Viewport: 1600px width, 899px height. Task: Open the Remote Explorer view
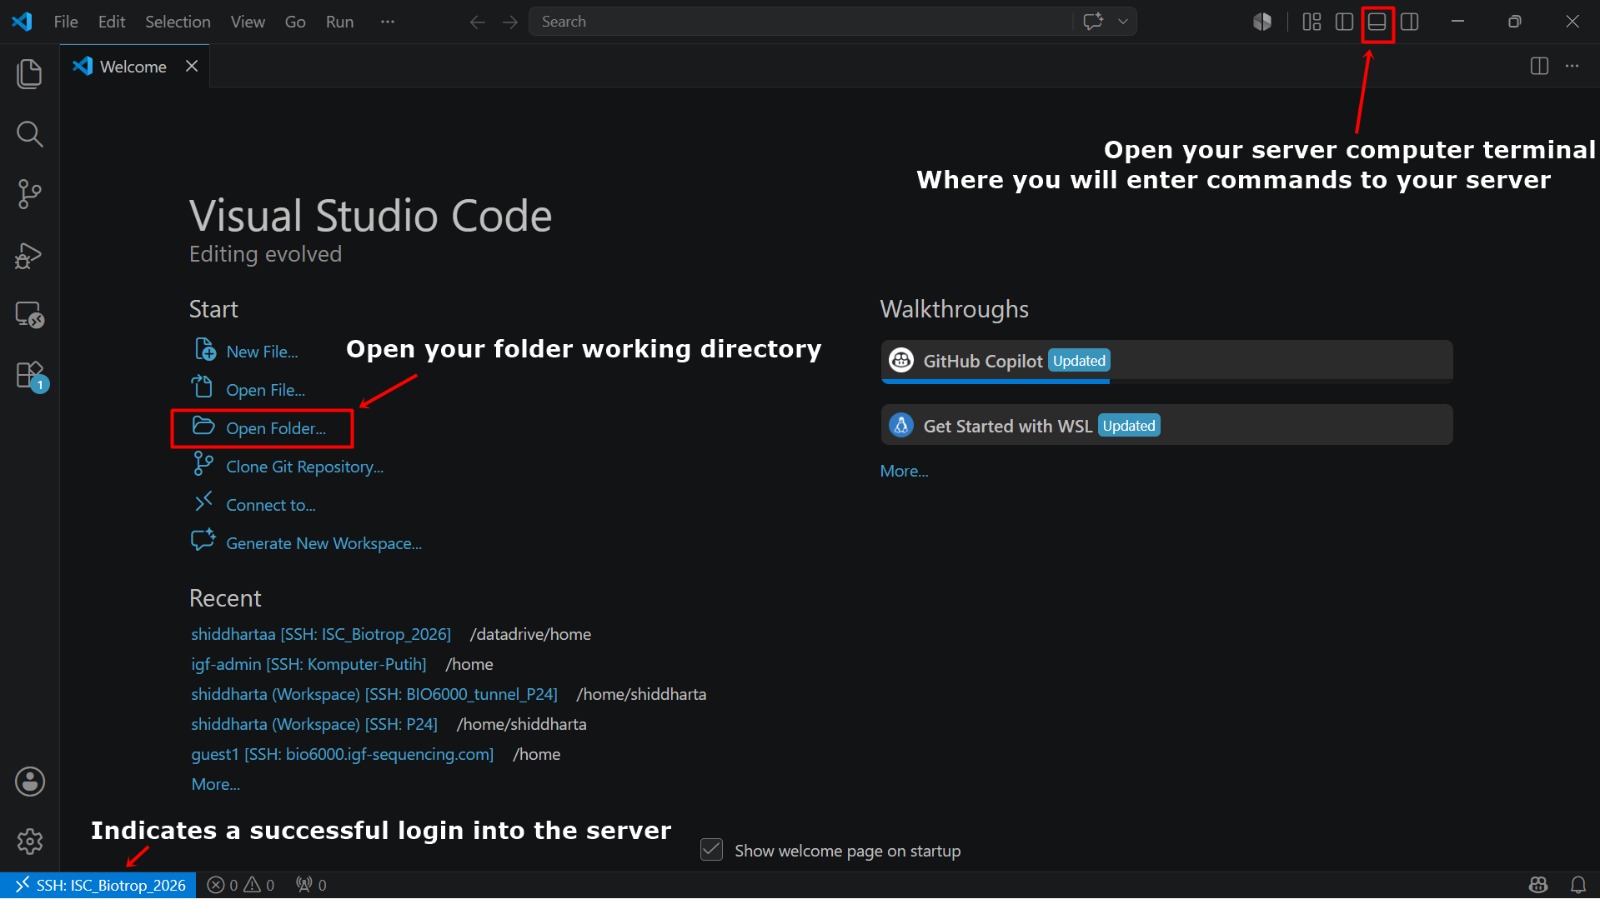[x=30, y=315]
